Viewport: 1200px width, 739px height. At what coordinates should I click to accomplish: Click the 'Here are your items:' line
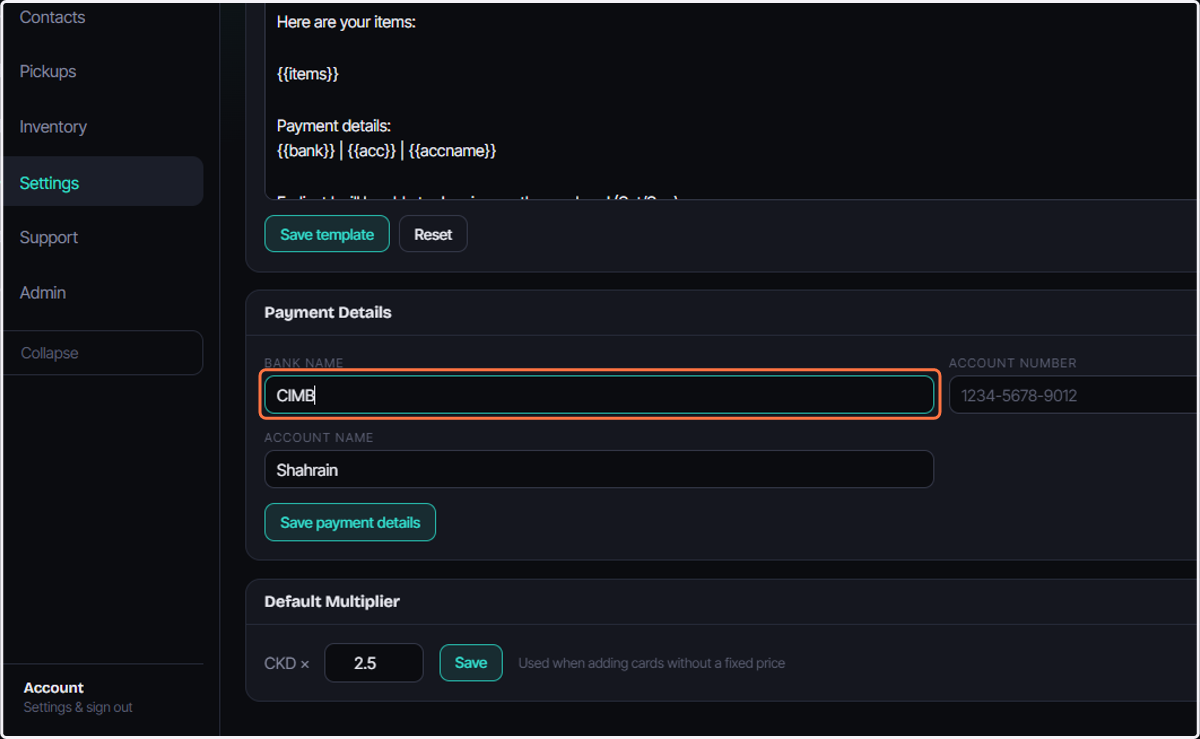pyautogui.click(x=346, y=22)
